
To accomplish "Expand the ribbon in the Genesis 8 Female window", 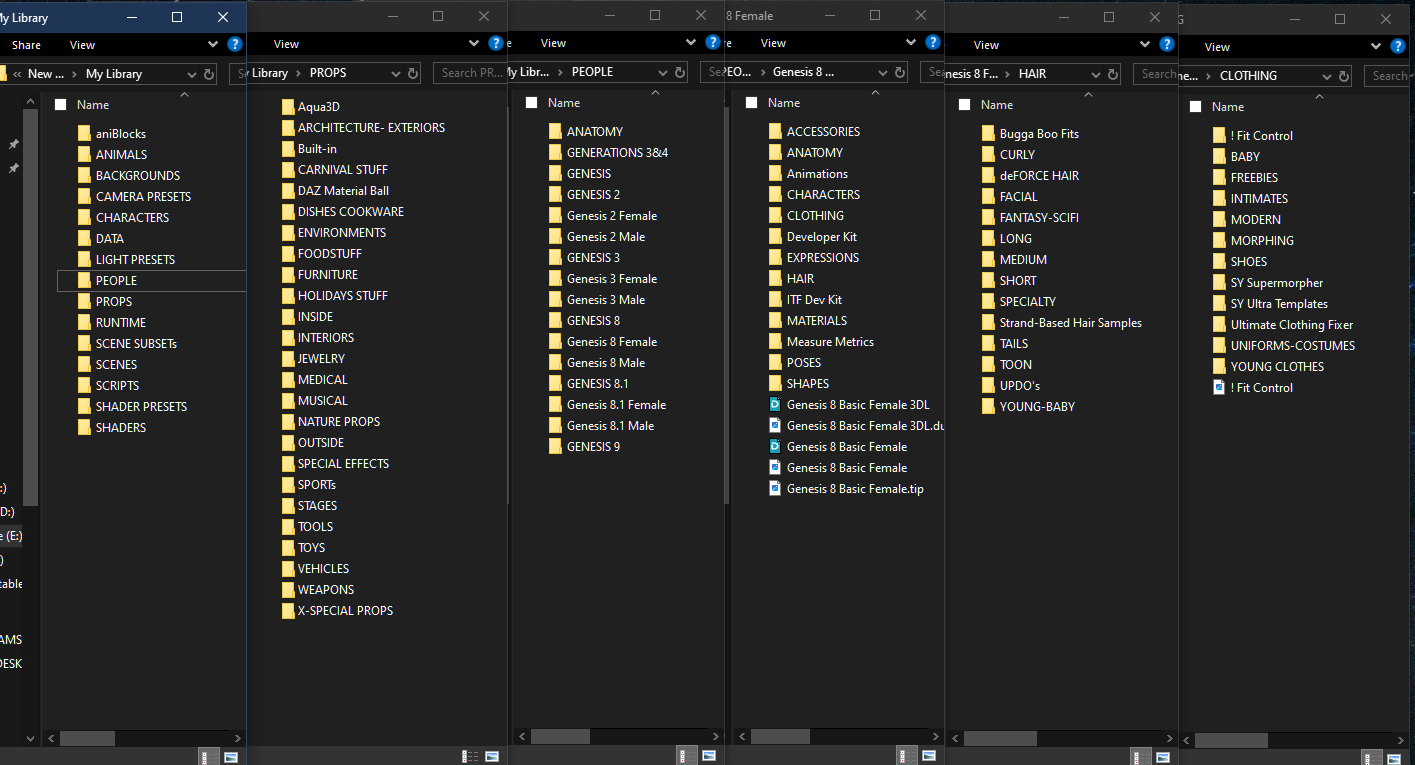I will (x=913, y=43).
